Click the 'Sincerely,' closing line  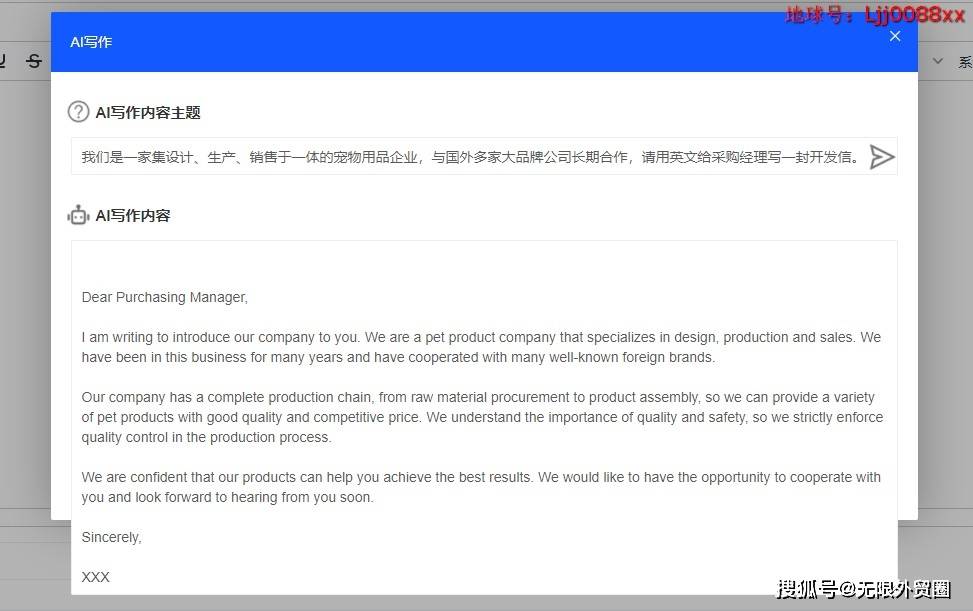coord(112,537)
